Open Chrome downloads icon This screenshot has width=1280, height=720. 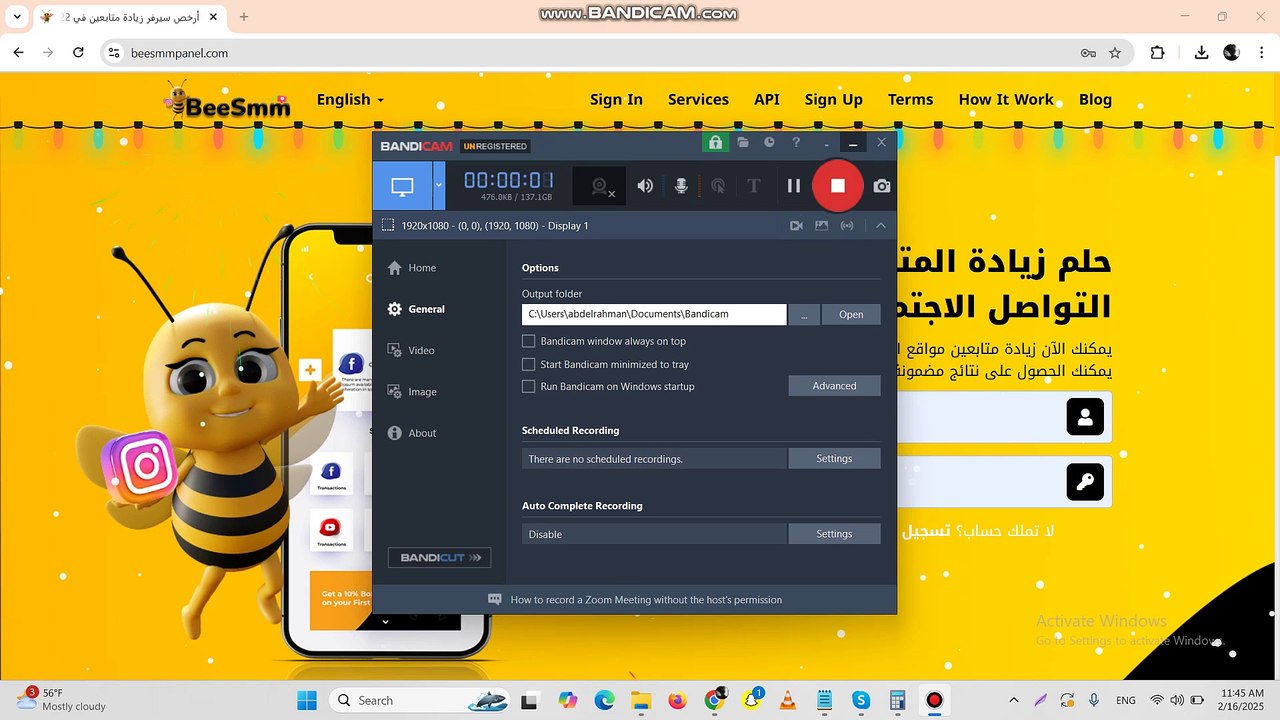[x=1201, y=53]
